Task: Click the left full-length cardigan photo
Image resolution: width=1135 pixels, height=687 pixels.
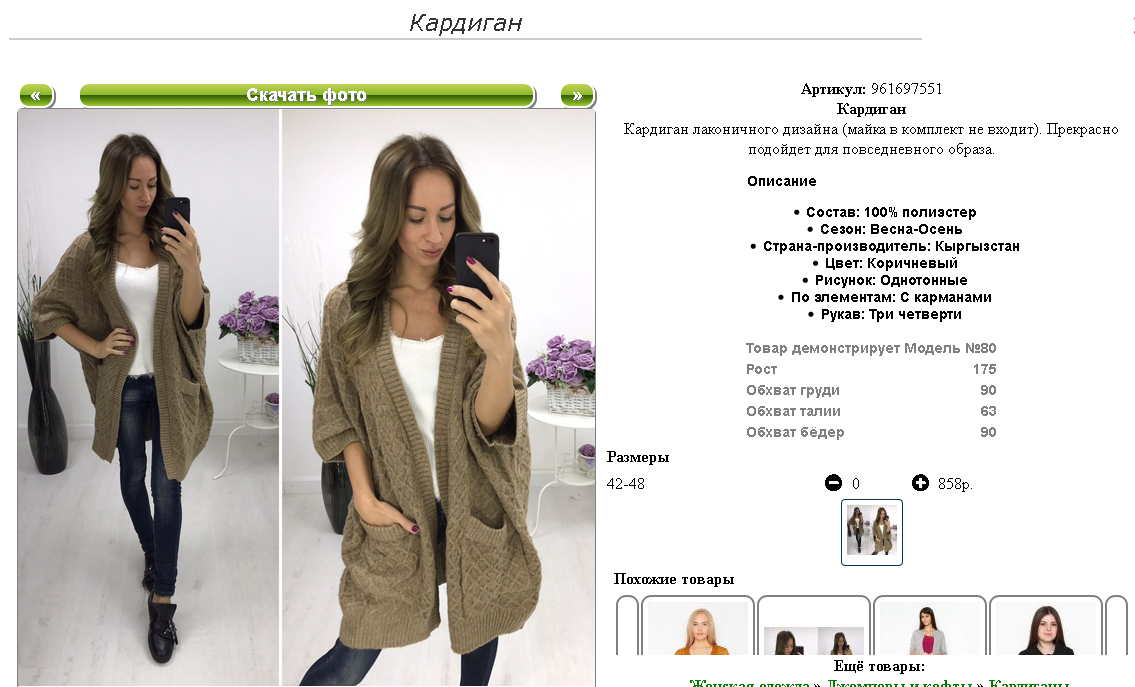Action: pyautogui.click(x=148, y=397)
